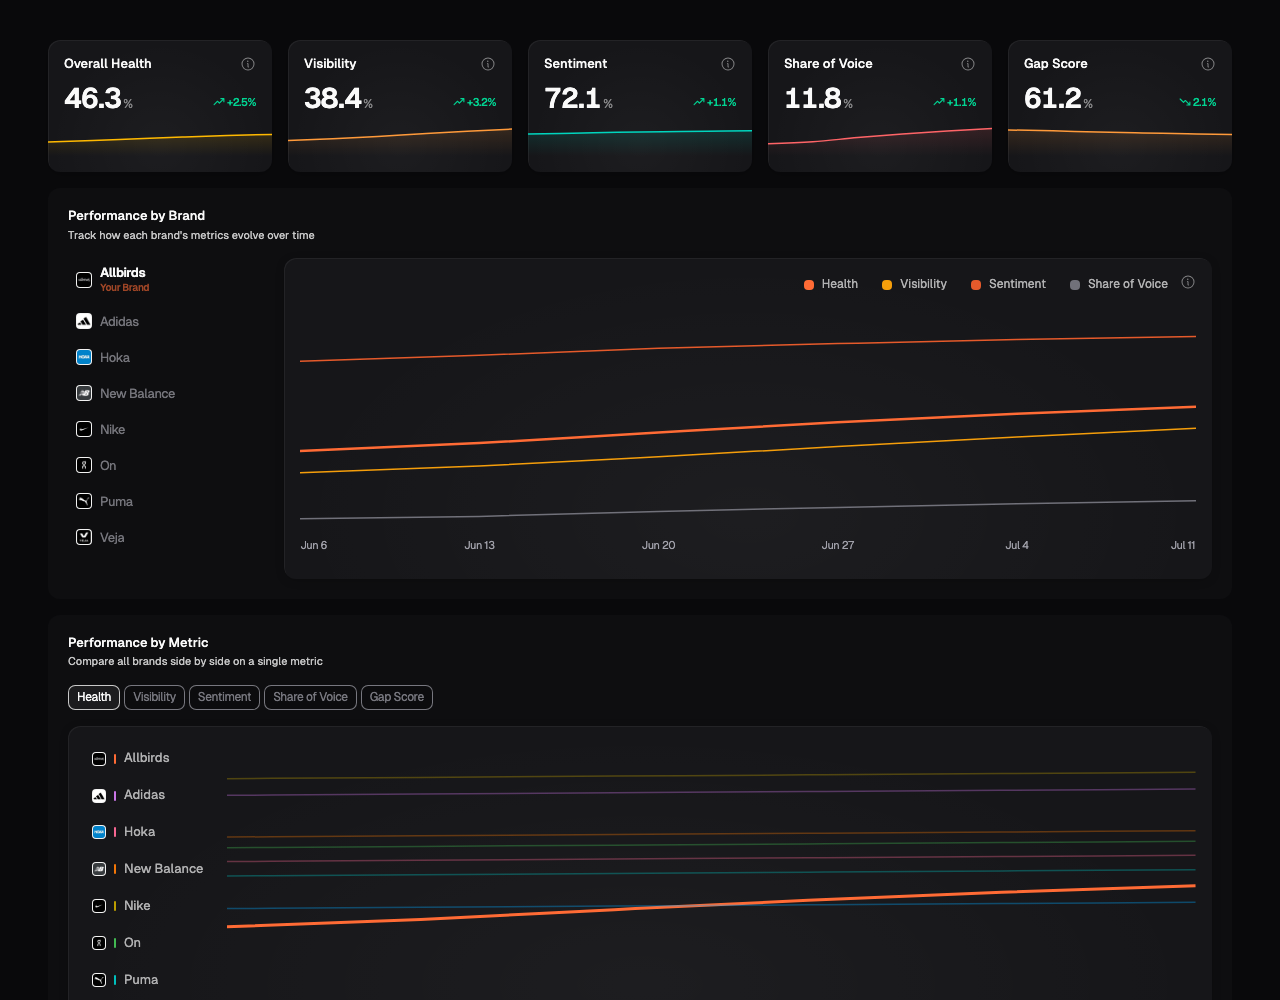
Task: Click the Hoka logo in brand list
Action: point(84,357)
